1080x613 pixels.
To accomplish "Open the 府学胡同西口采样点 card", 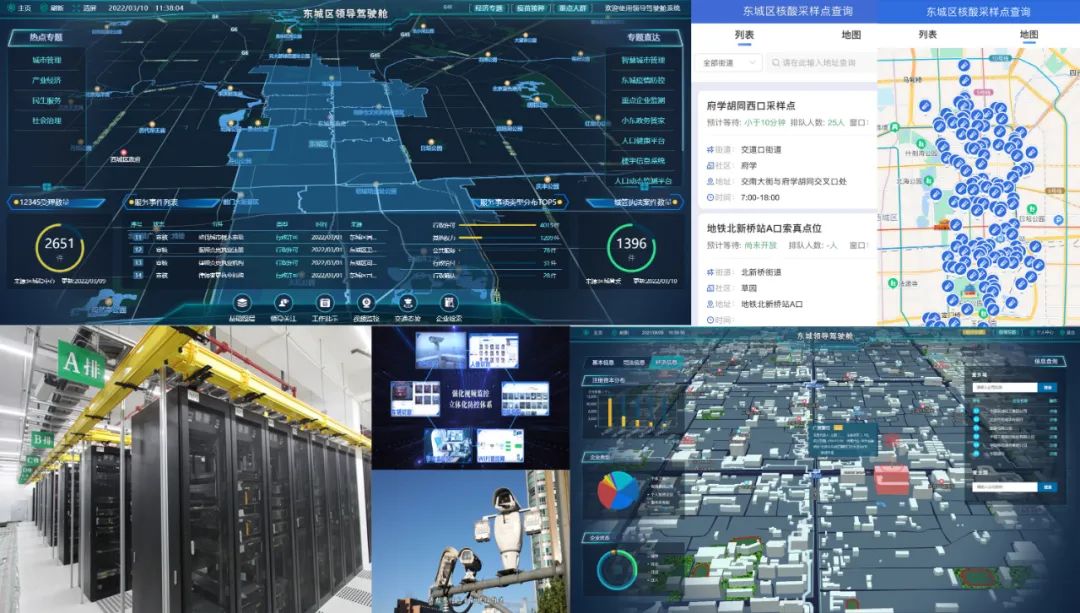I will (787, 149).
